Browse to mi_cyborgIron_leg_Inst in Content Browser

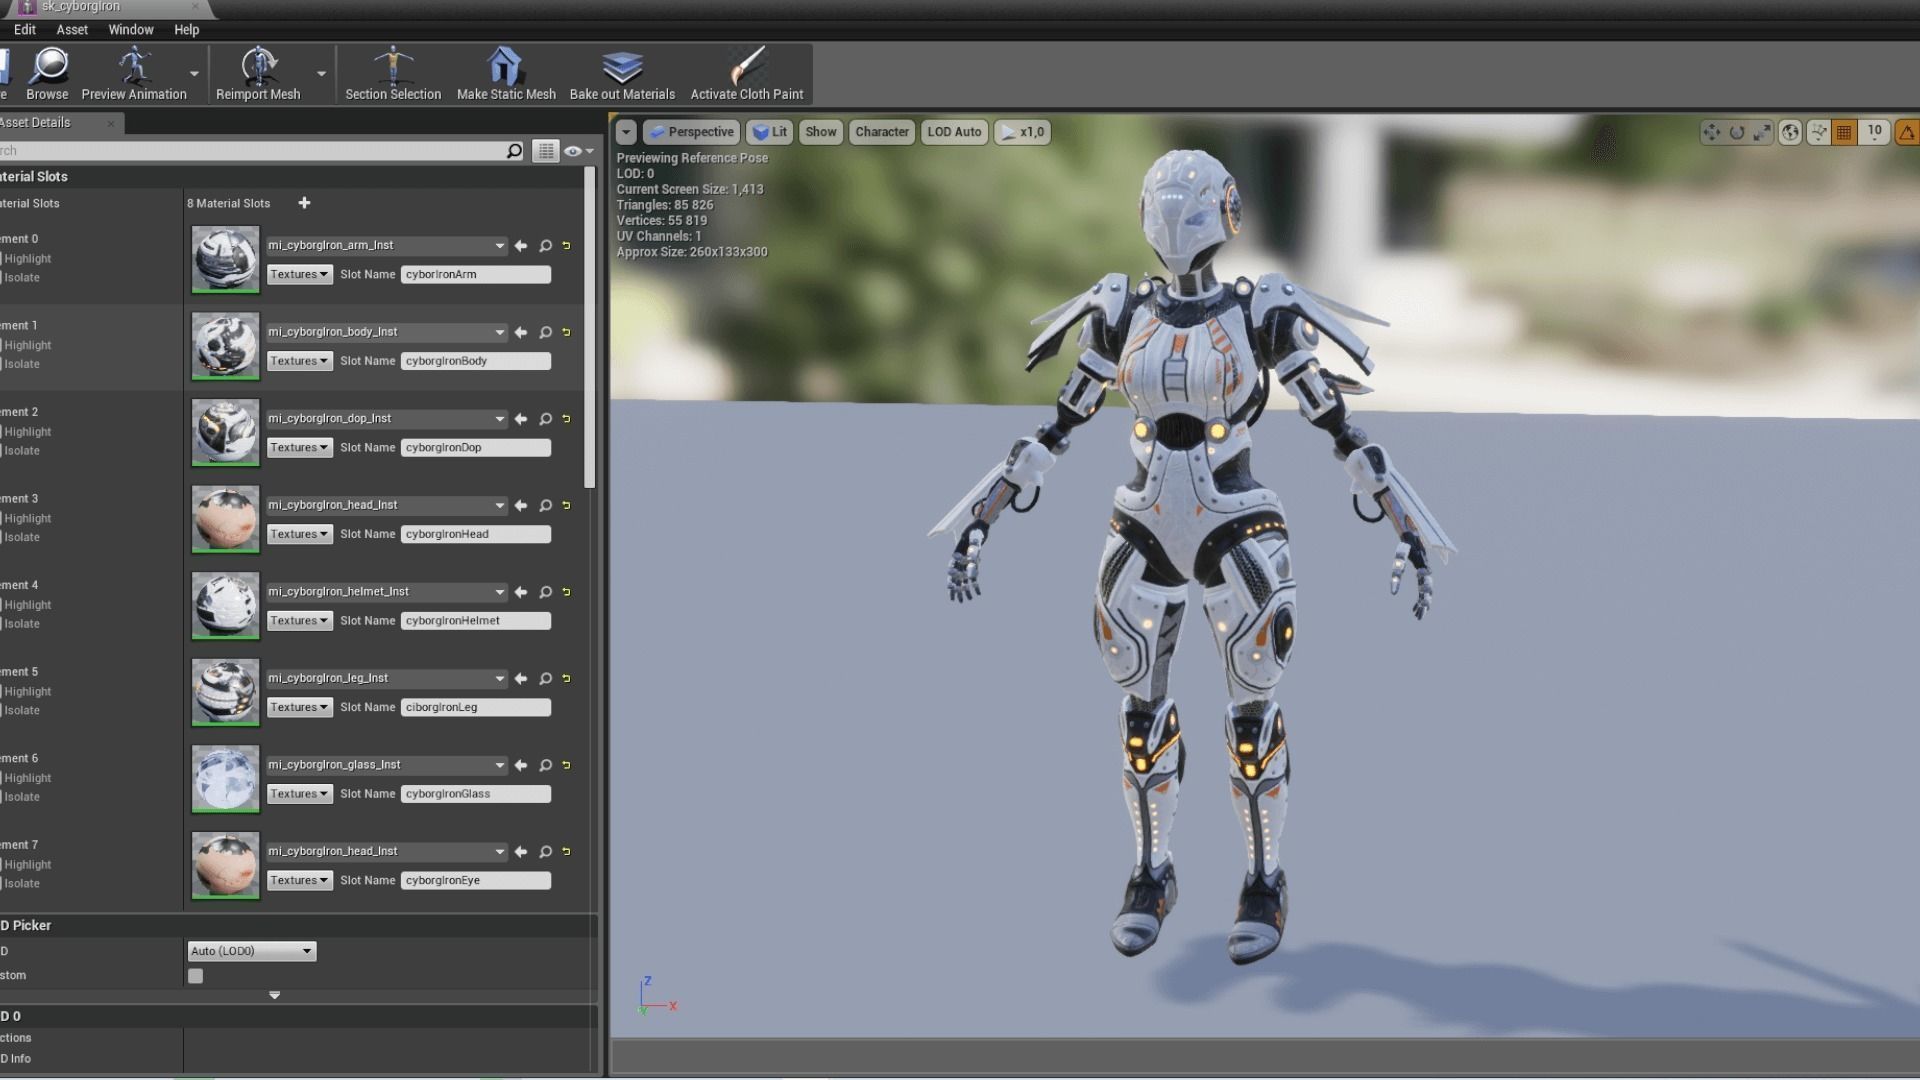545,679
